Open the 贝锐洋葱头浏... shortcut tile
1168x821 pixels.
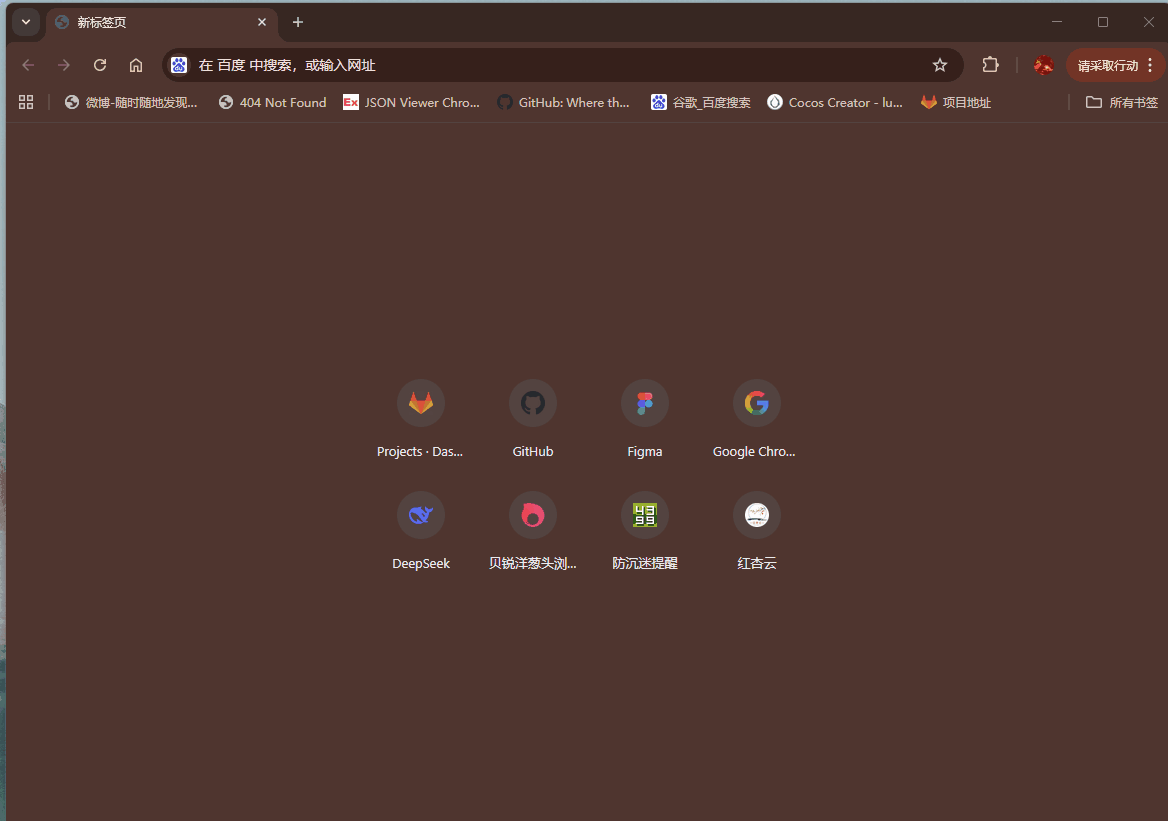pos(533,530)
